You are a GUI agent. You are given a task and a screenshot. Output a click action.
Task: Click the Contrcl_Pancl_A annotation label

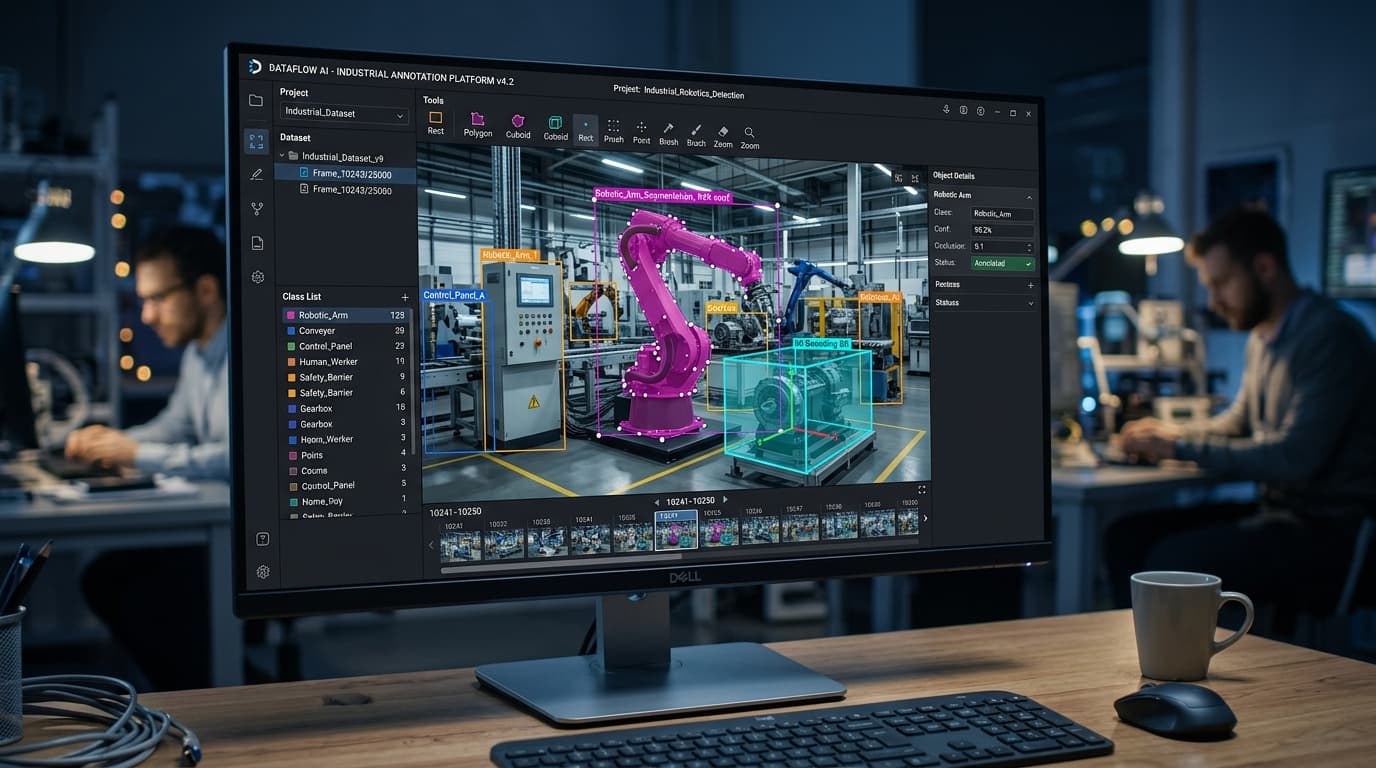454,296
